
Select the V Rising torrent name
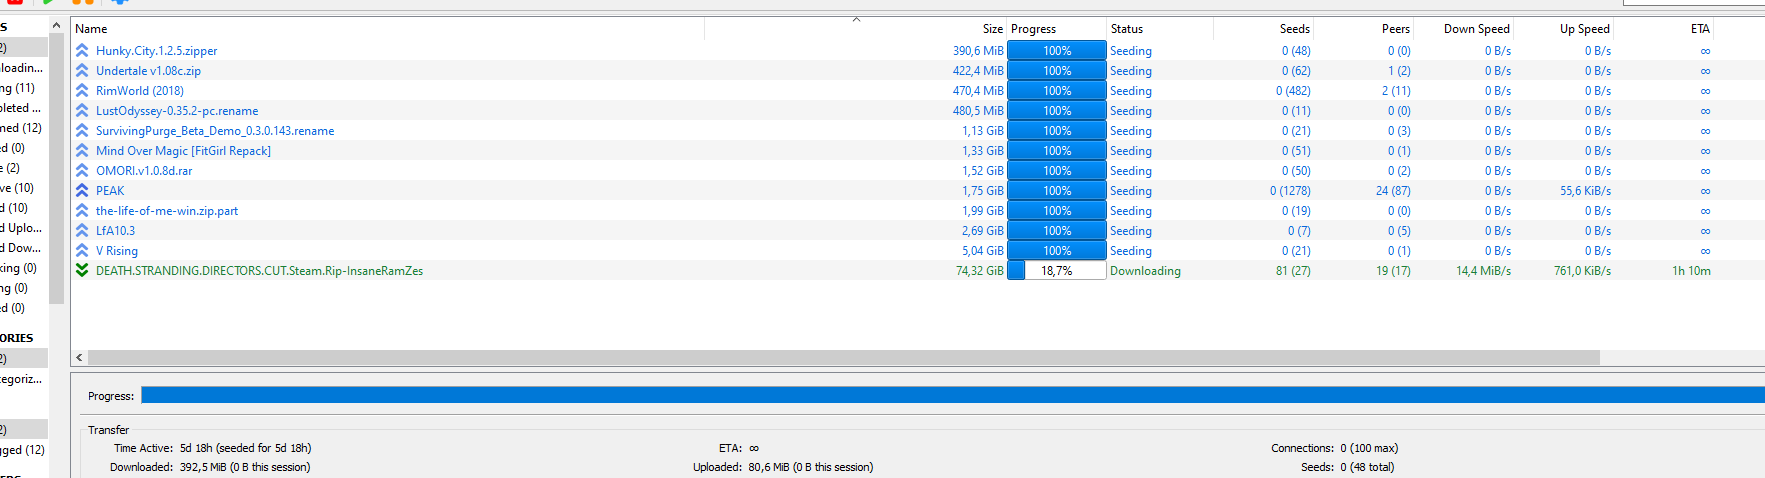tap(117, 250)
